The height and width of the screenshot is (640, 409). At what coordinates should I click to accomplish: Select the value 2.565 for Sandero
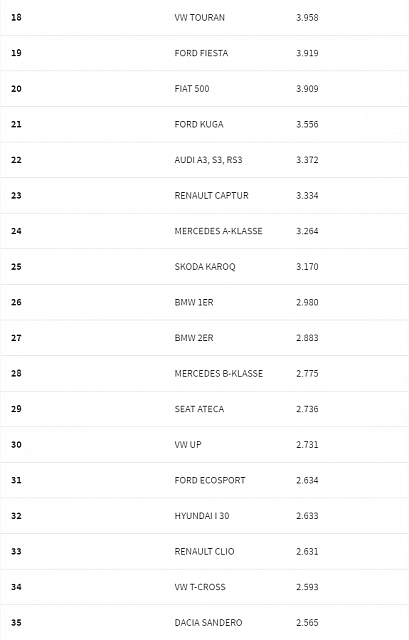click(x=307, y=622)
